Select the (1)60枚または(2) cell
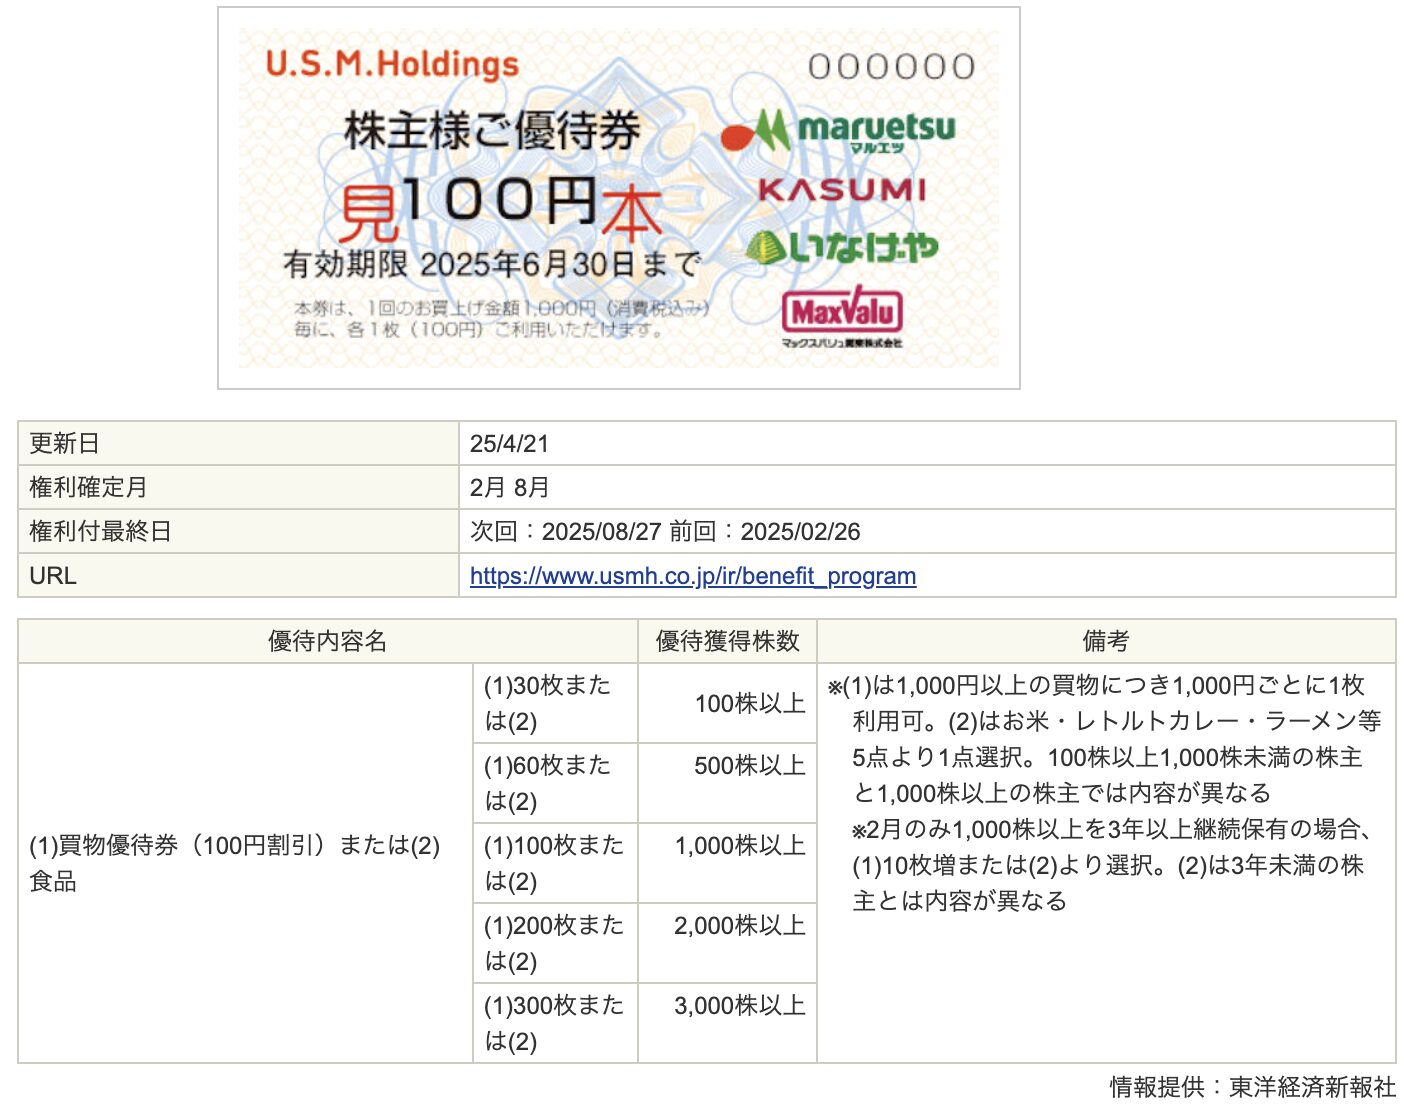This screenshot has width=1404, height=1106. click(555, 783)
